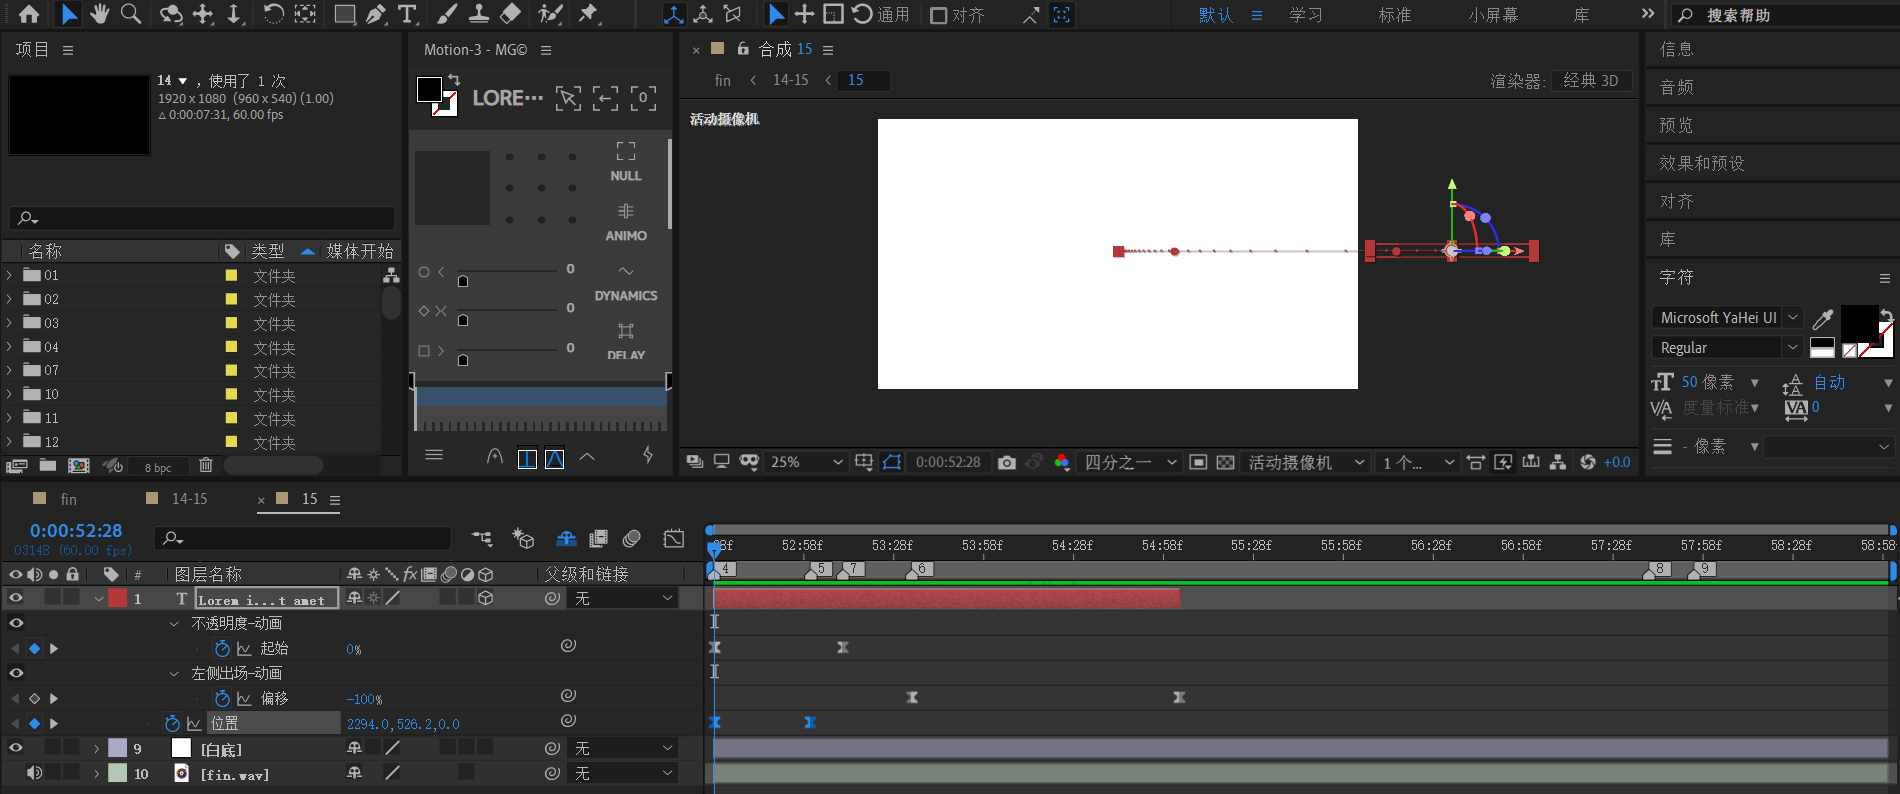Expand layer 9 白底 properties

pyautogui.click(x=97, y=748)
